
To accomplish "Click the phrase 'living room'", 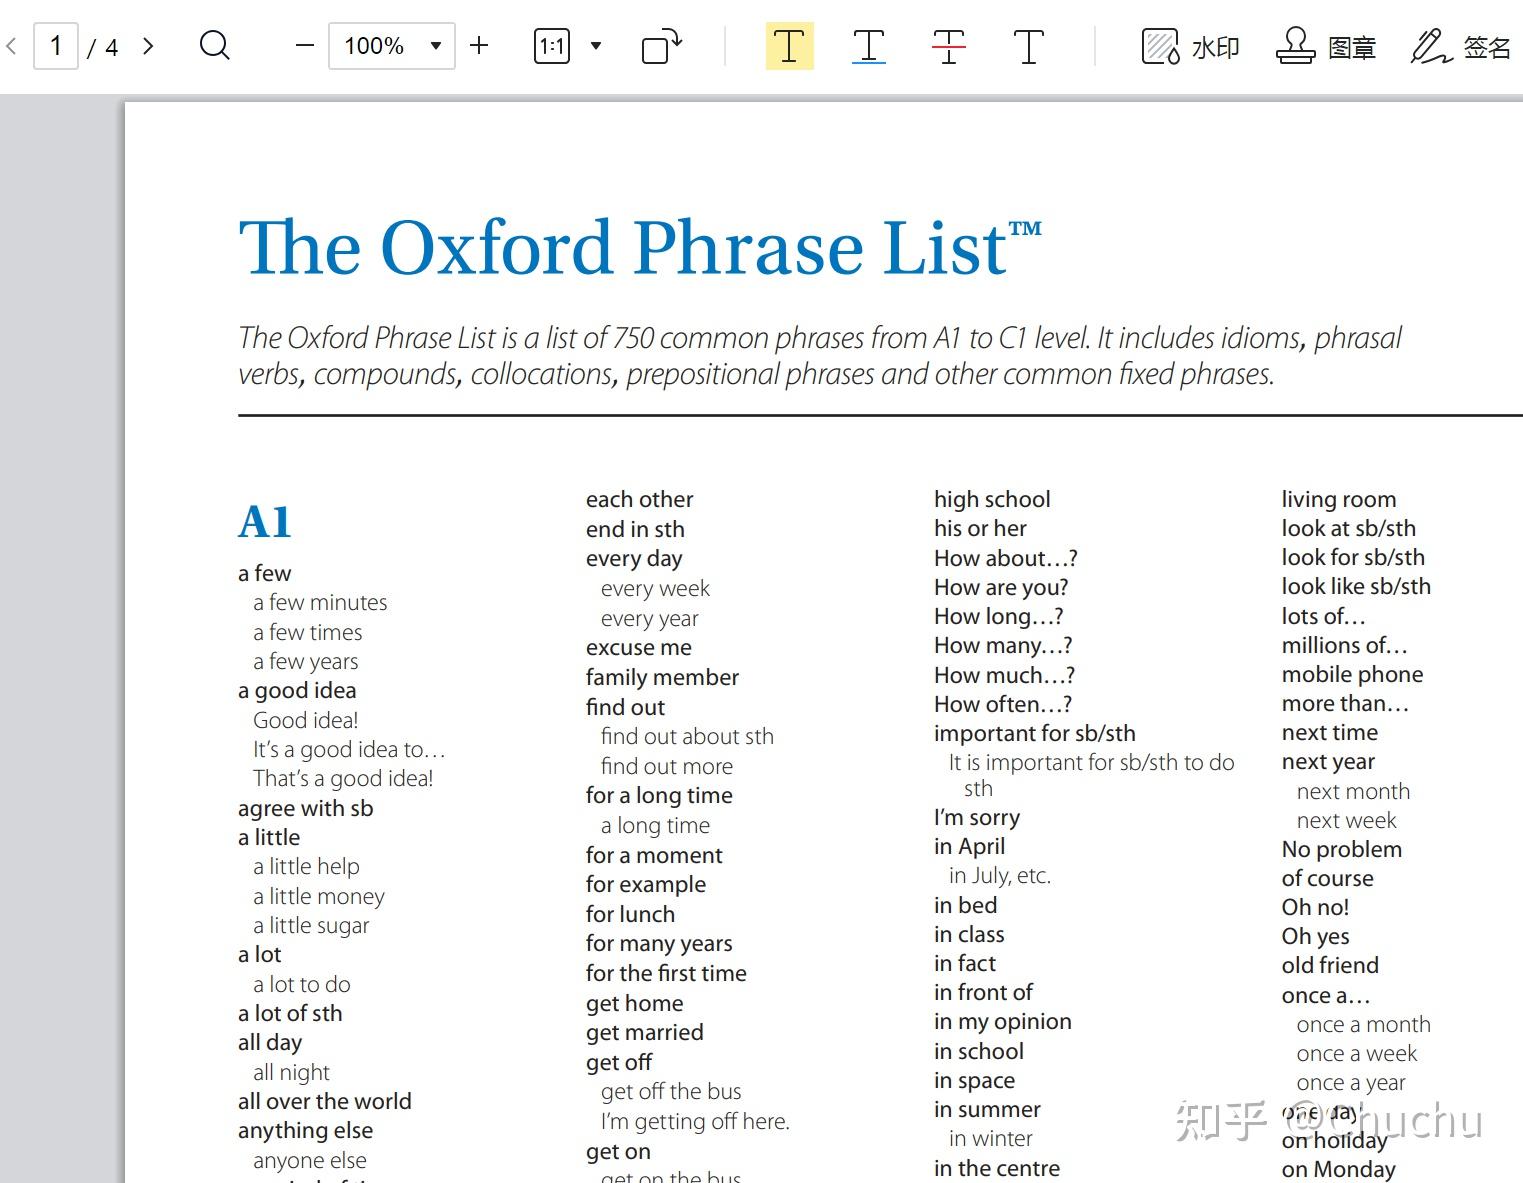I will click(x=1339, y=500).
